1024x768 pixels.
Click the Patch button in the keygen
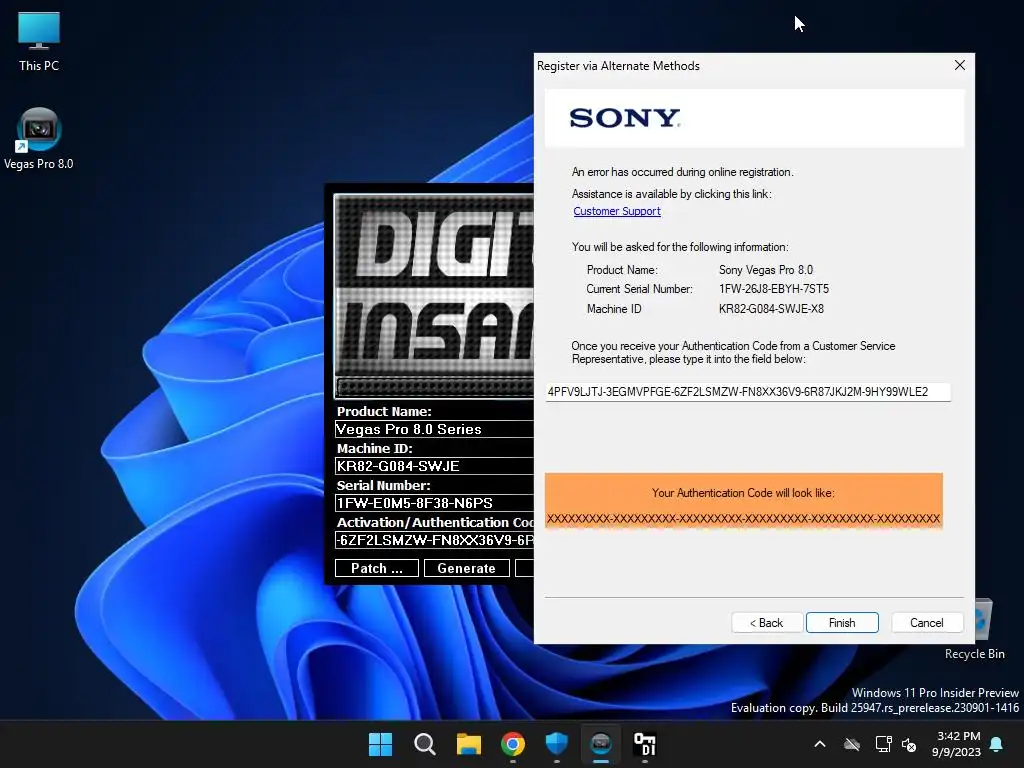coord(377,568)
